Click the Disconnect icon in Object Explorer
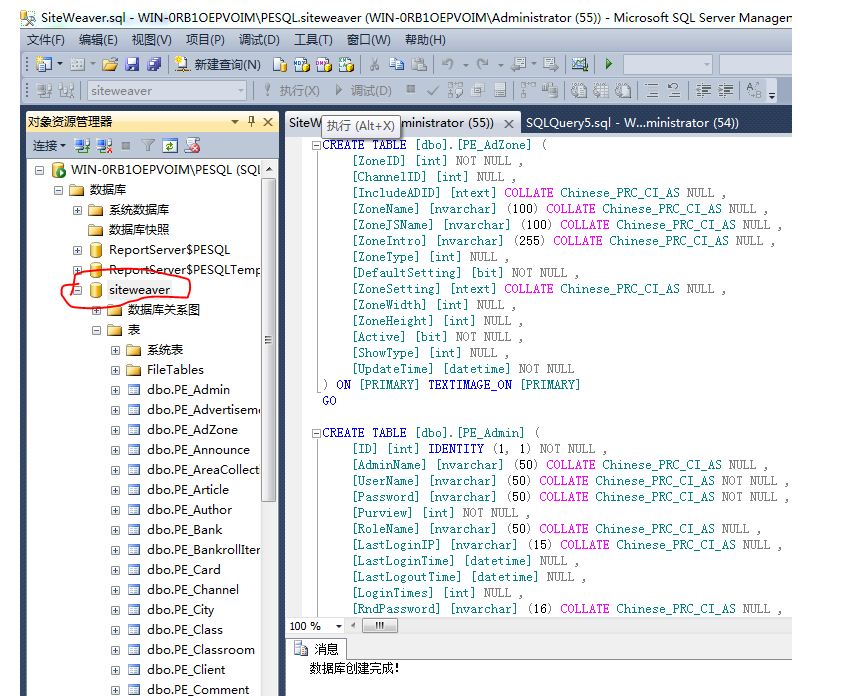841x696 pixels. click(x=104, y=146)
